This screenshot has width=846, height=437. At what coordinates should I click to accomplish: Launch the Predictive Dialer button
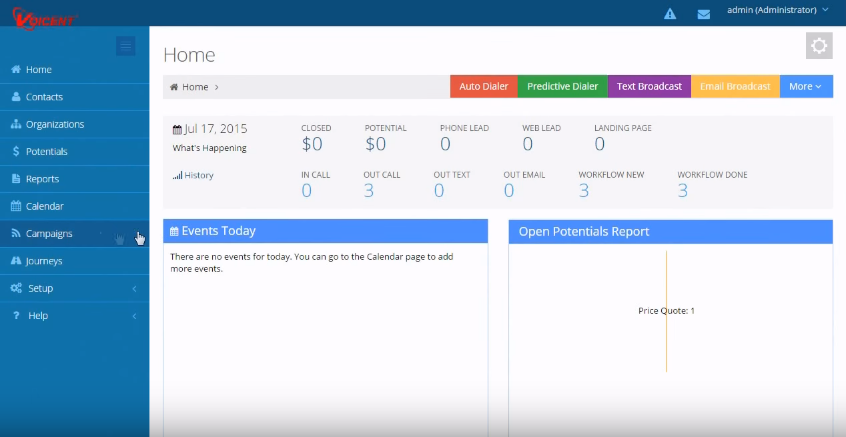[562, 86]
